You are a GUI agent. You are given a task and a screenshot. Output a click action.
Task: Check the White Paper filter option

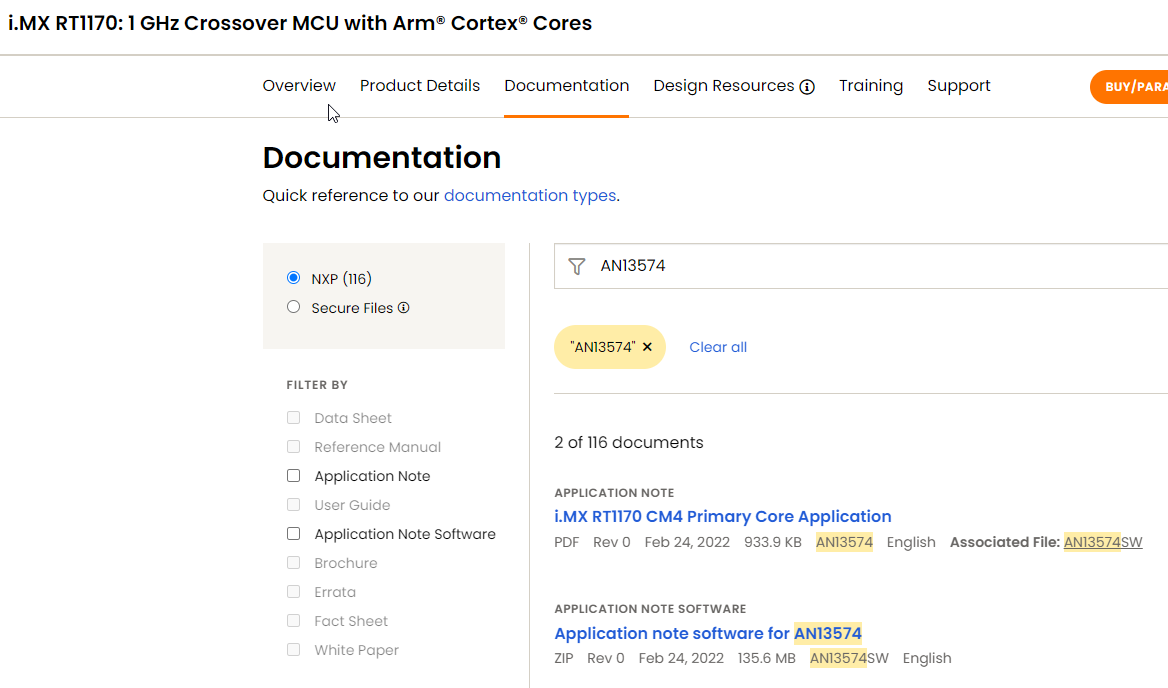pos(293,649)
